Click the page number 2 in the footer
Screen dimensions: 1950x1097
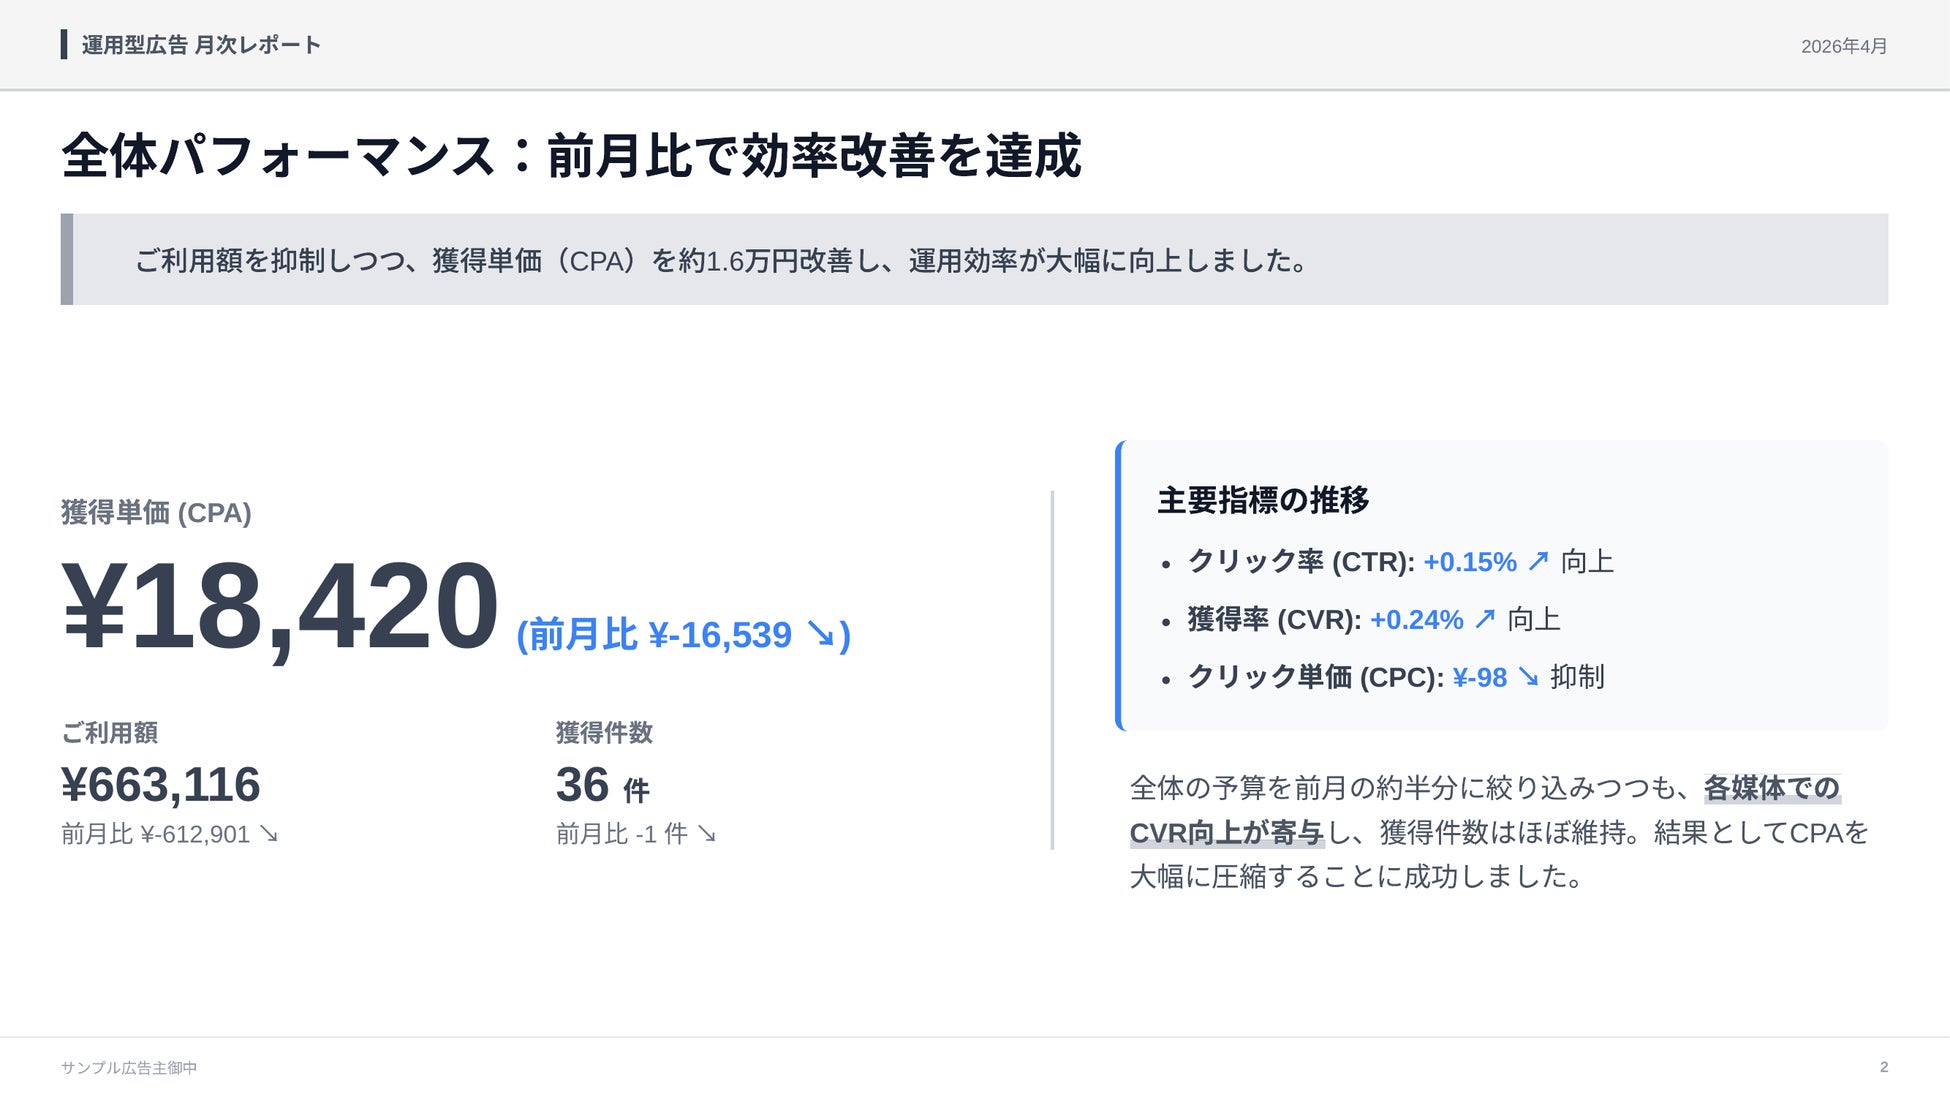[x=1883, y=1067]
